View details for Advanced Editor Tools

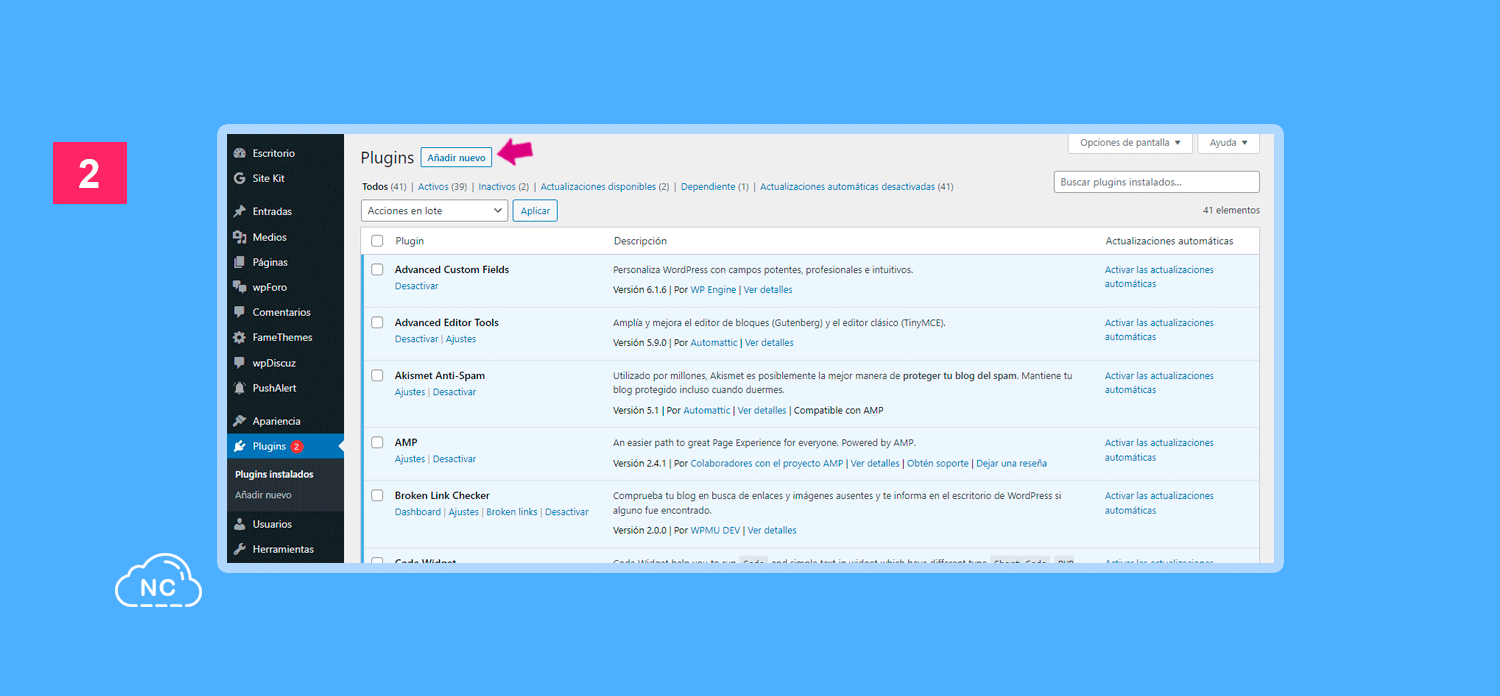pyautogui.click(x=769, y=343)
